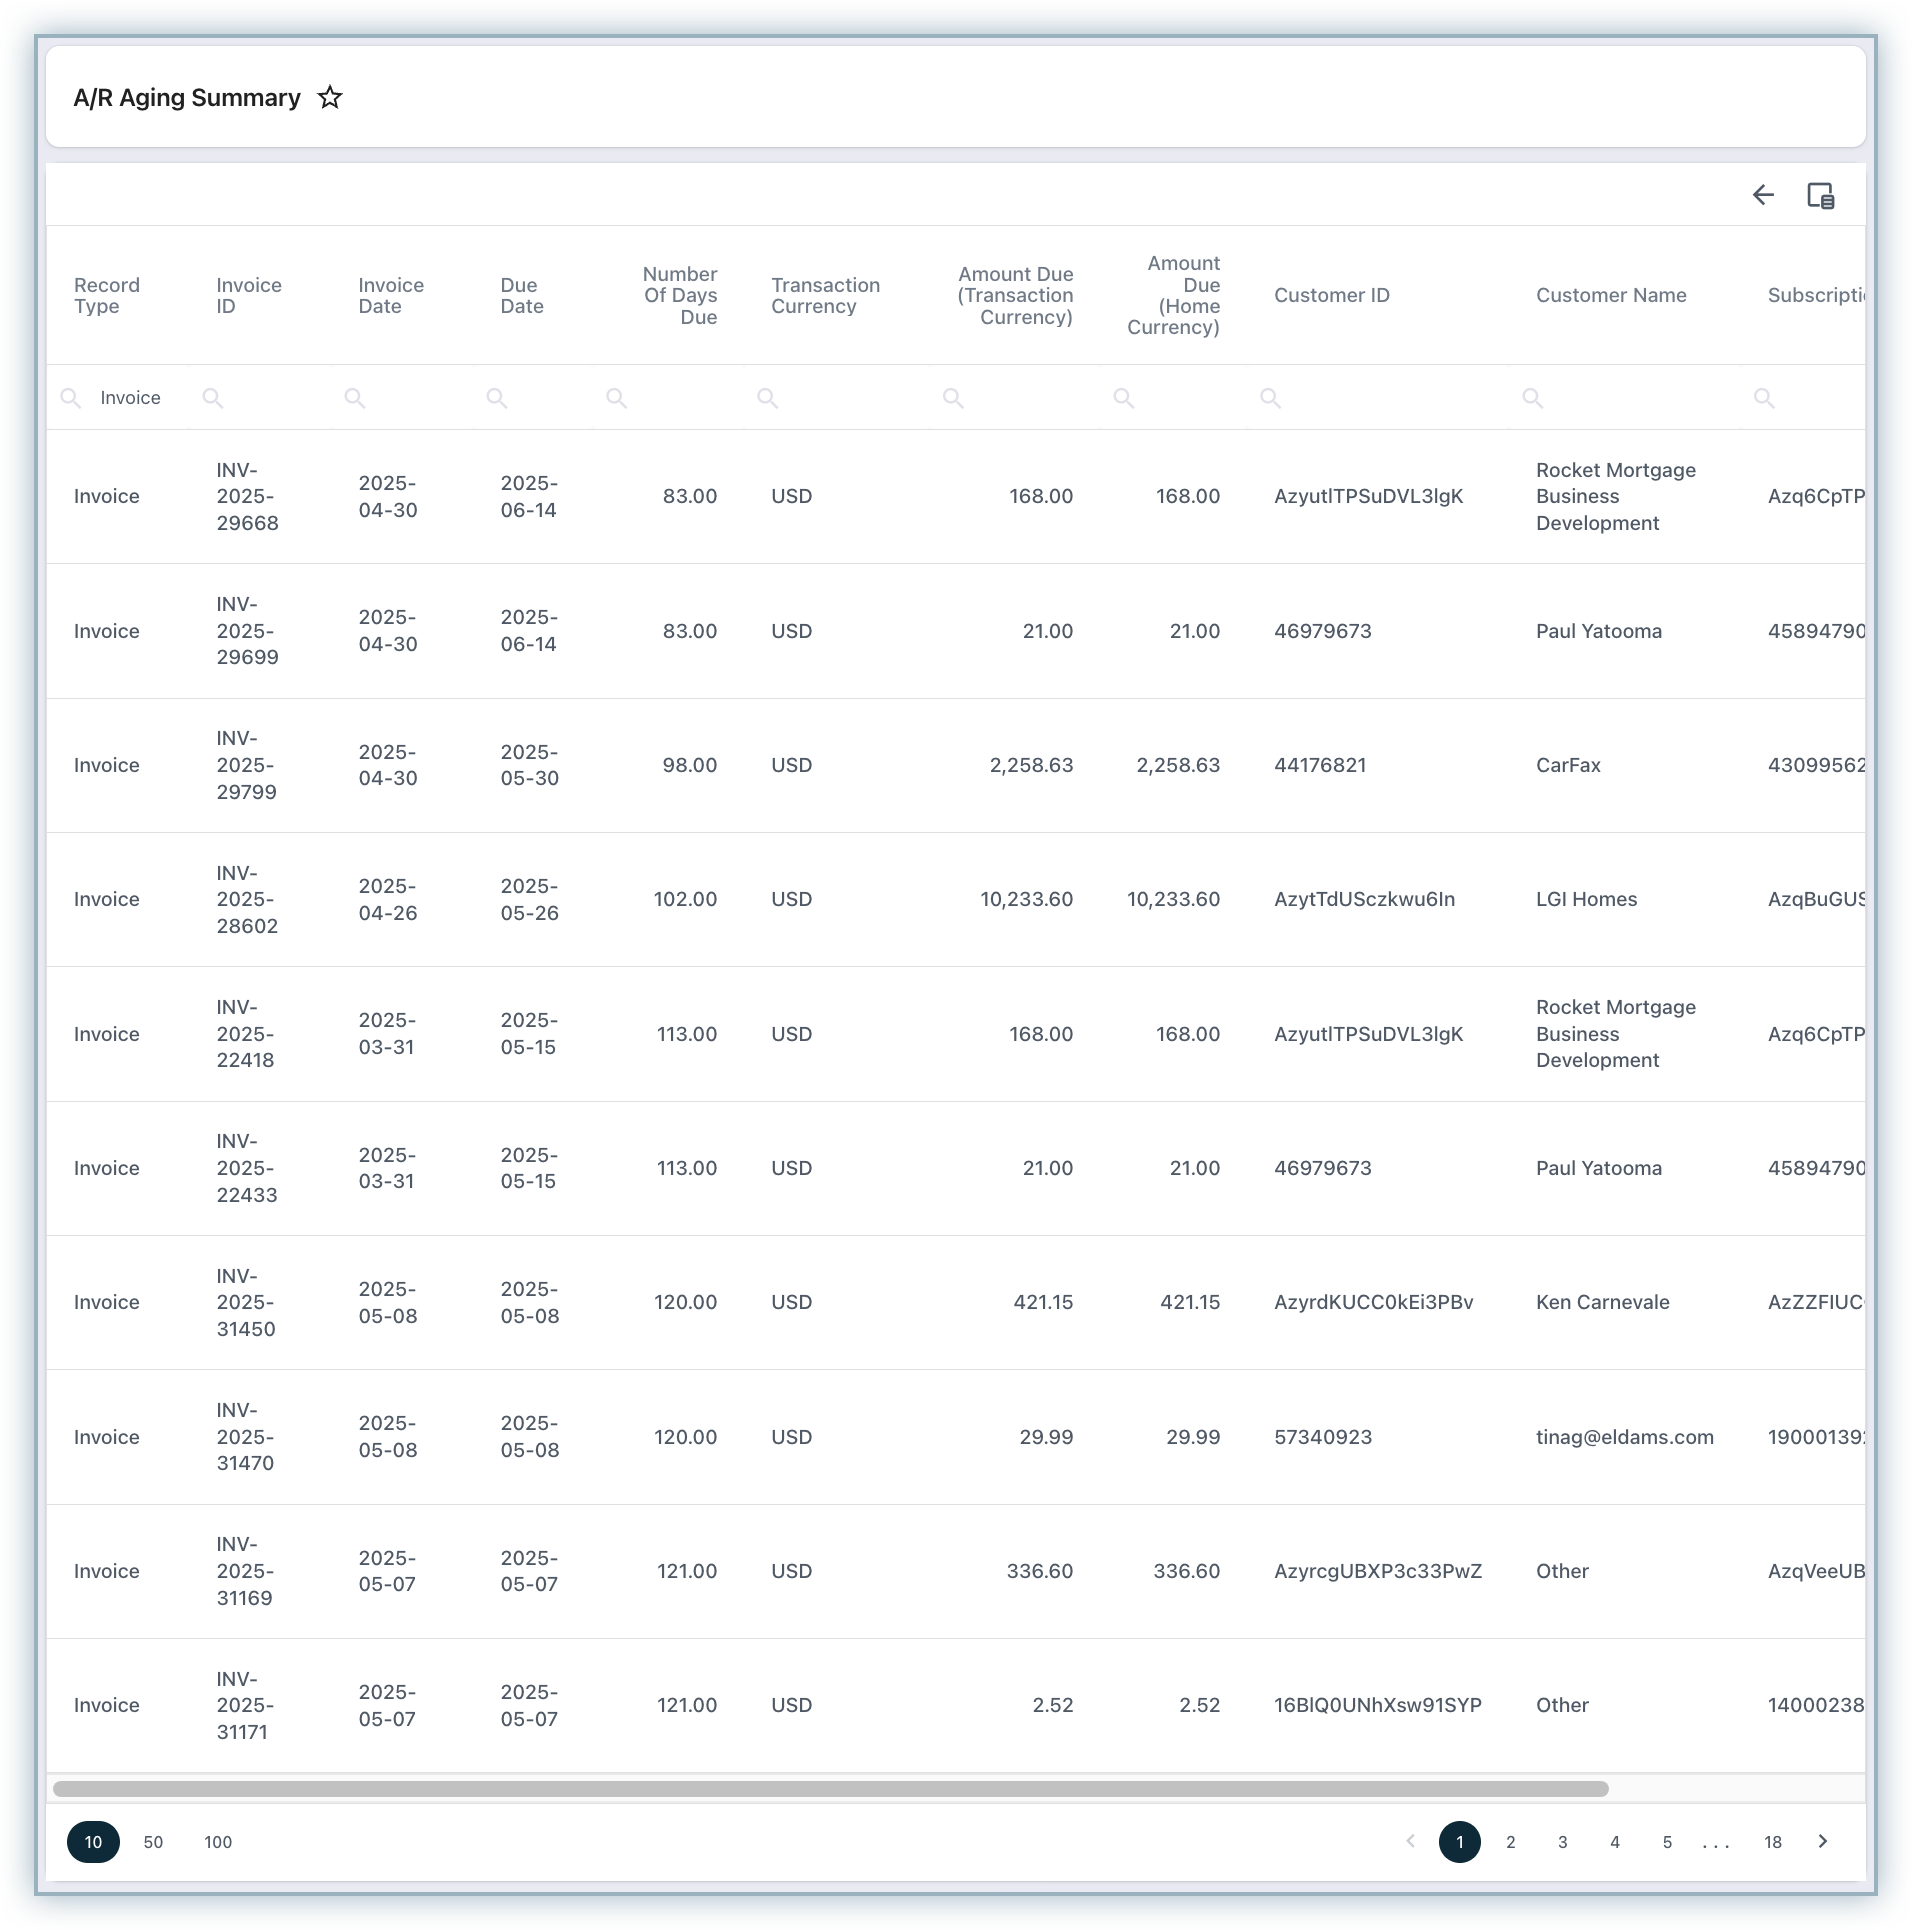The image size is (1912, 1930).
Task: Favorite the A/R Aging Summary report star
Action: click(330, 98)
